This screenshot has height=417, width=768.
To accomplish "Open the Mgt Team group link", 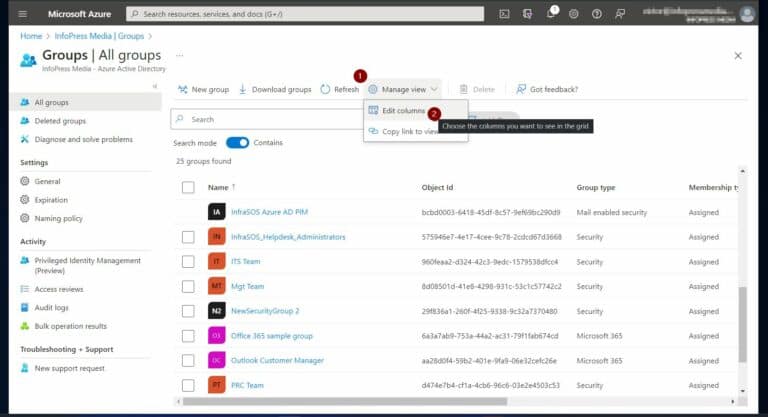I will point(247,286).
